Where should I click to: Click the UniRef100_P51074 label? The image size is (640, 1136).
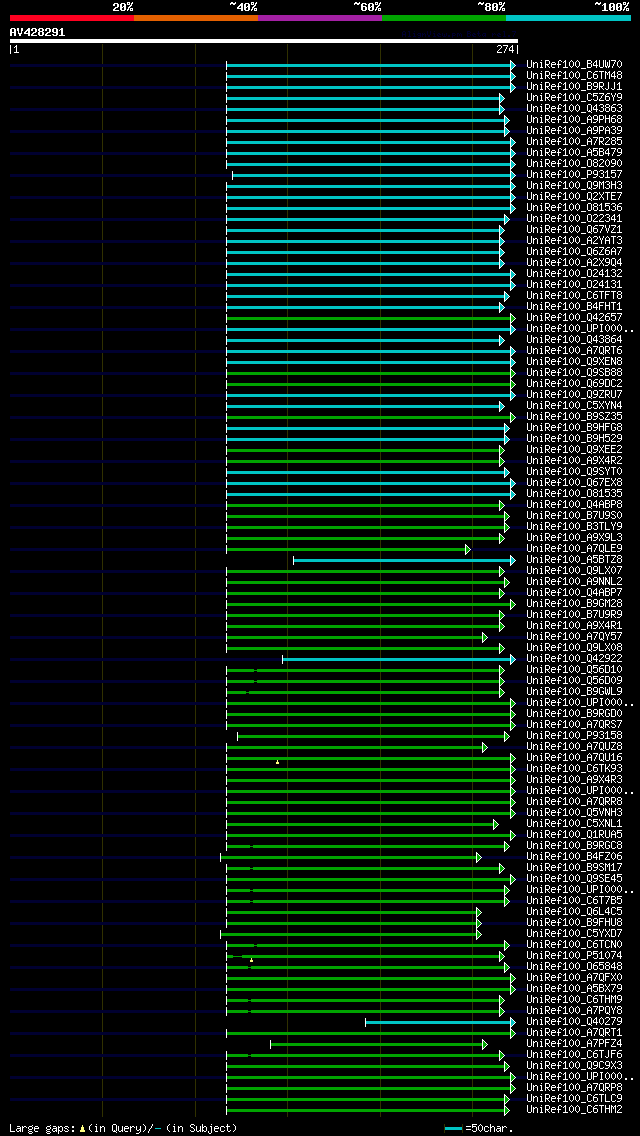[x=574, y=956]
